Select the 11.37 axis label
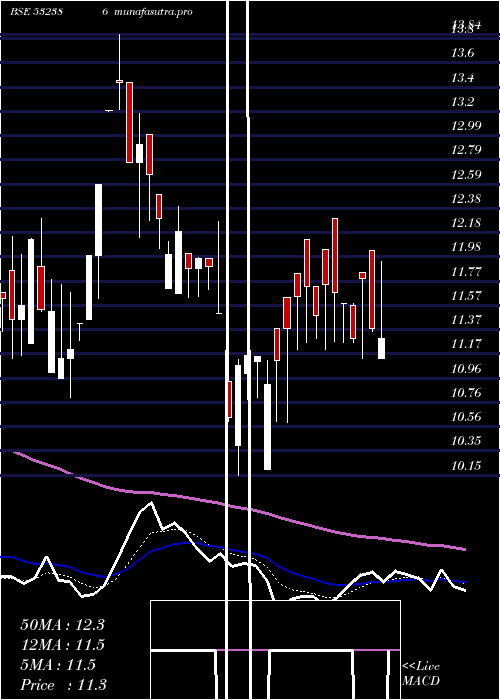This screenshot has width=500, height=700. (x=466, y=320)
